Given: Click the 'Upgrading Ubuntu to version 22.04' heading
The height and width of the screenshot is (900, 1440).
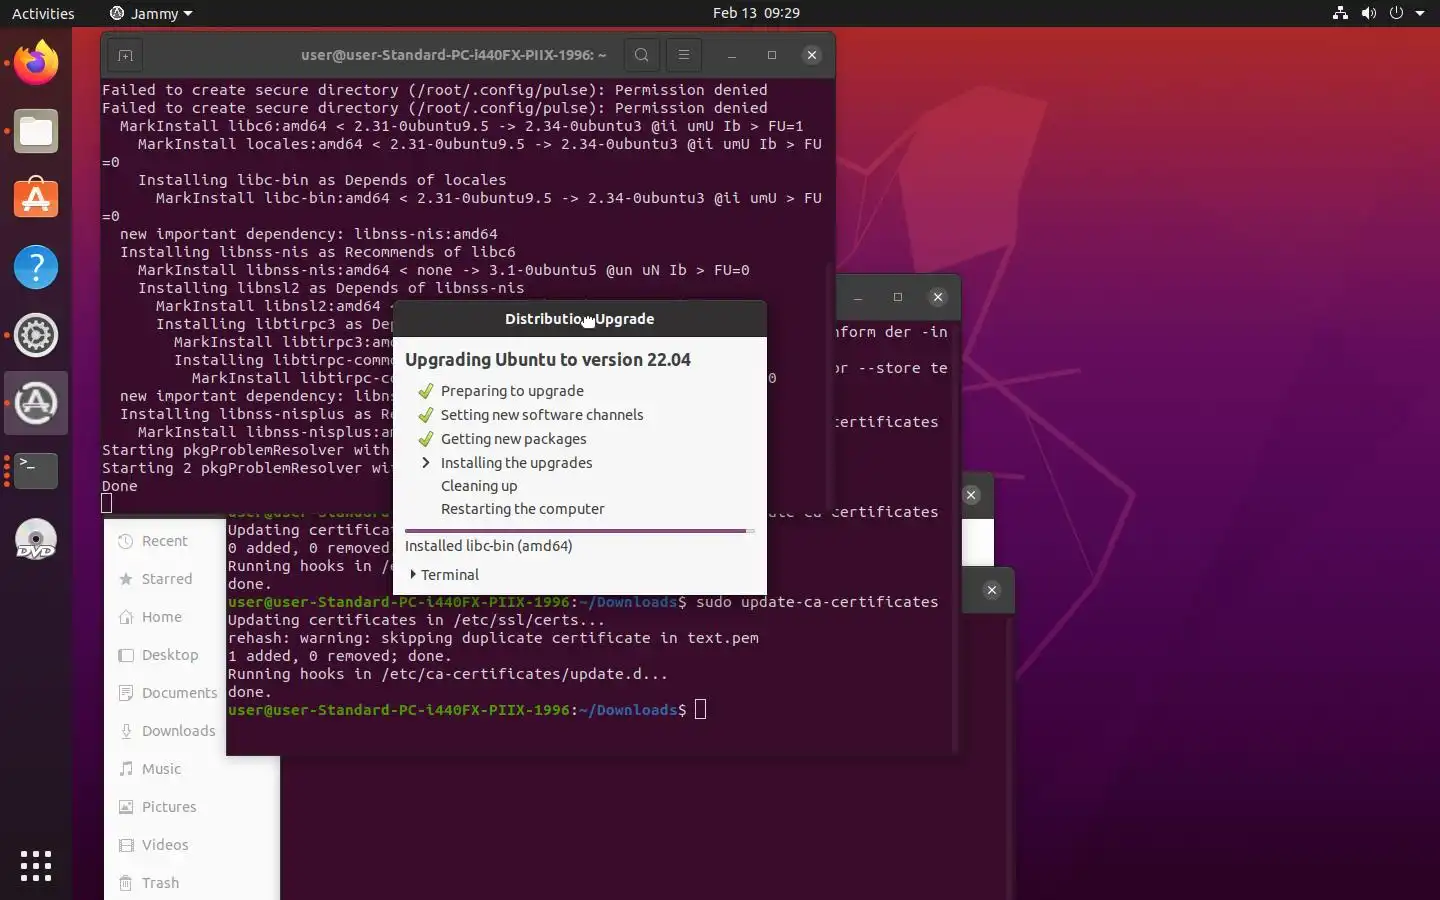Looking at the screenshot, I should click(548, 360).
